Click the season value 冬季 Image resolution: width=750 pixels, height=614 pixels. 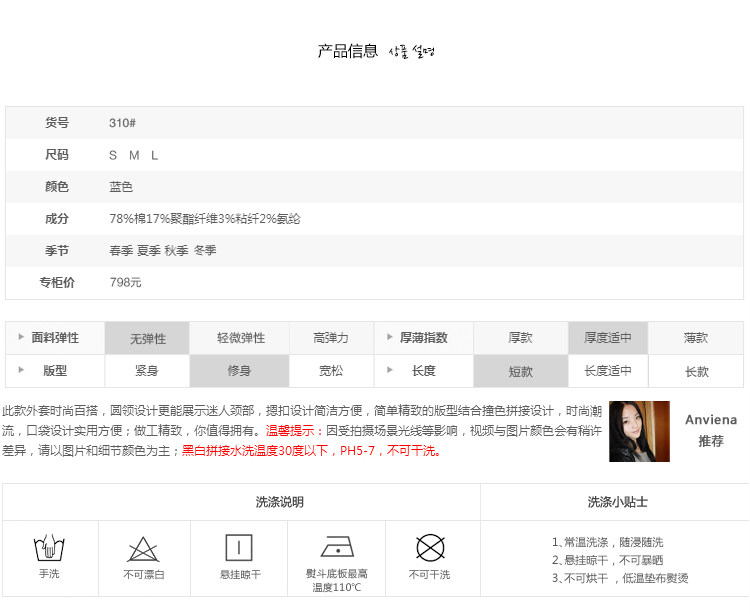(x=205, y=251)
